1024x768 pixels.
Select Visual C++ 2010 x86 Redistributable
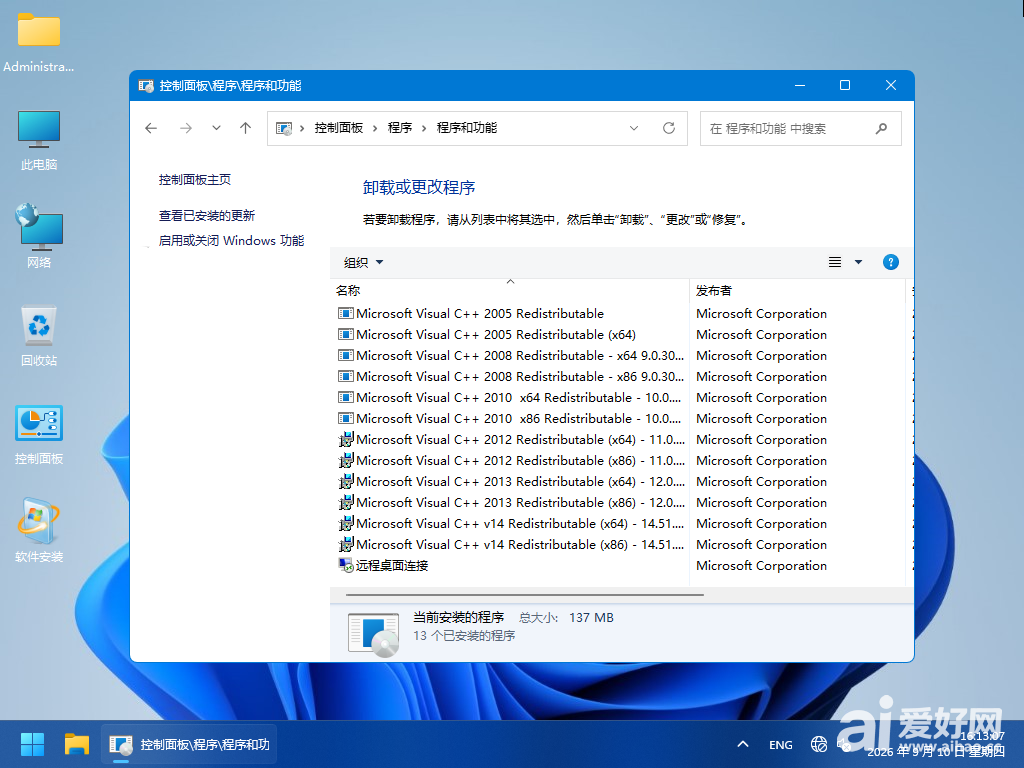pos(510,418)
